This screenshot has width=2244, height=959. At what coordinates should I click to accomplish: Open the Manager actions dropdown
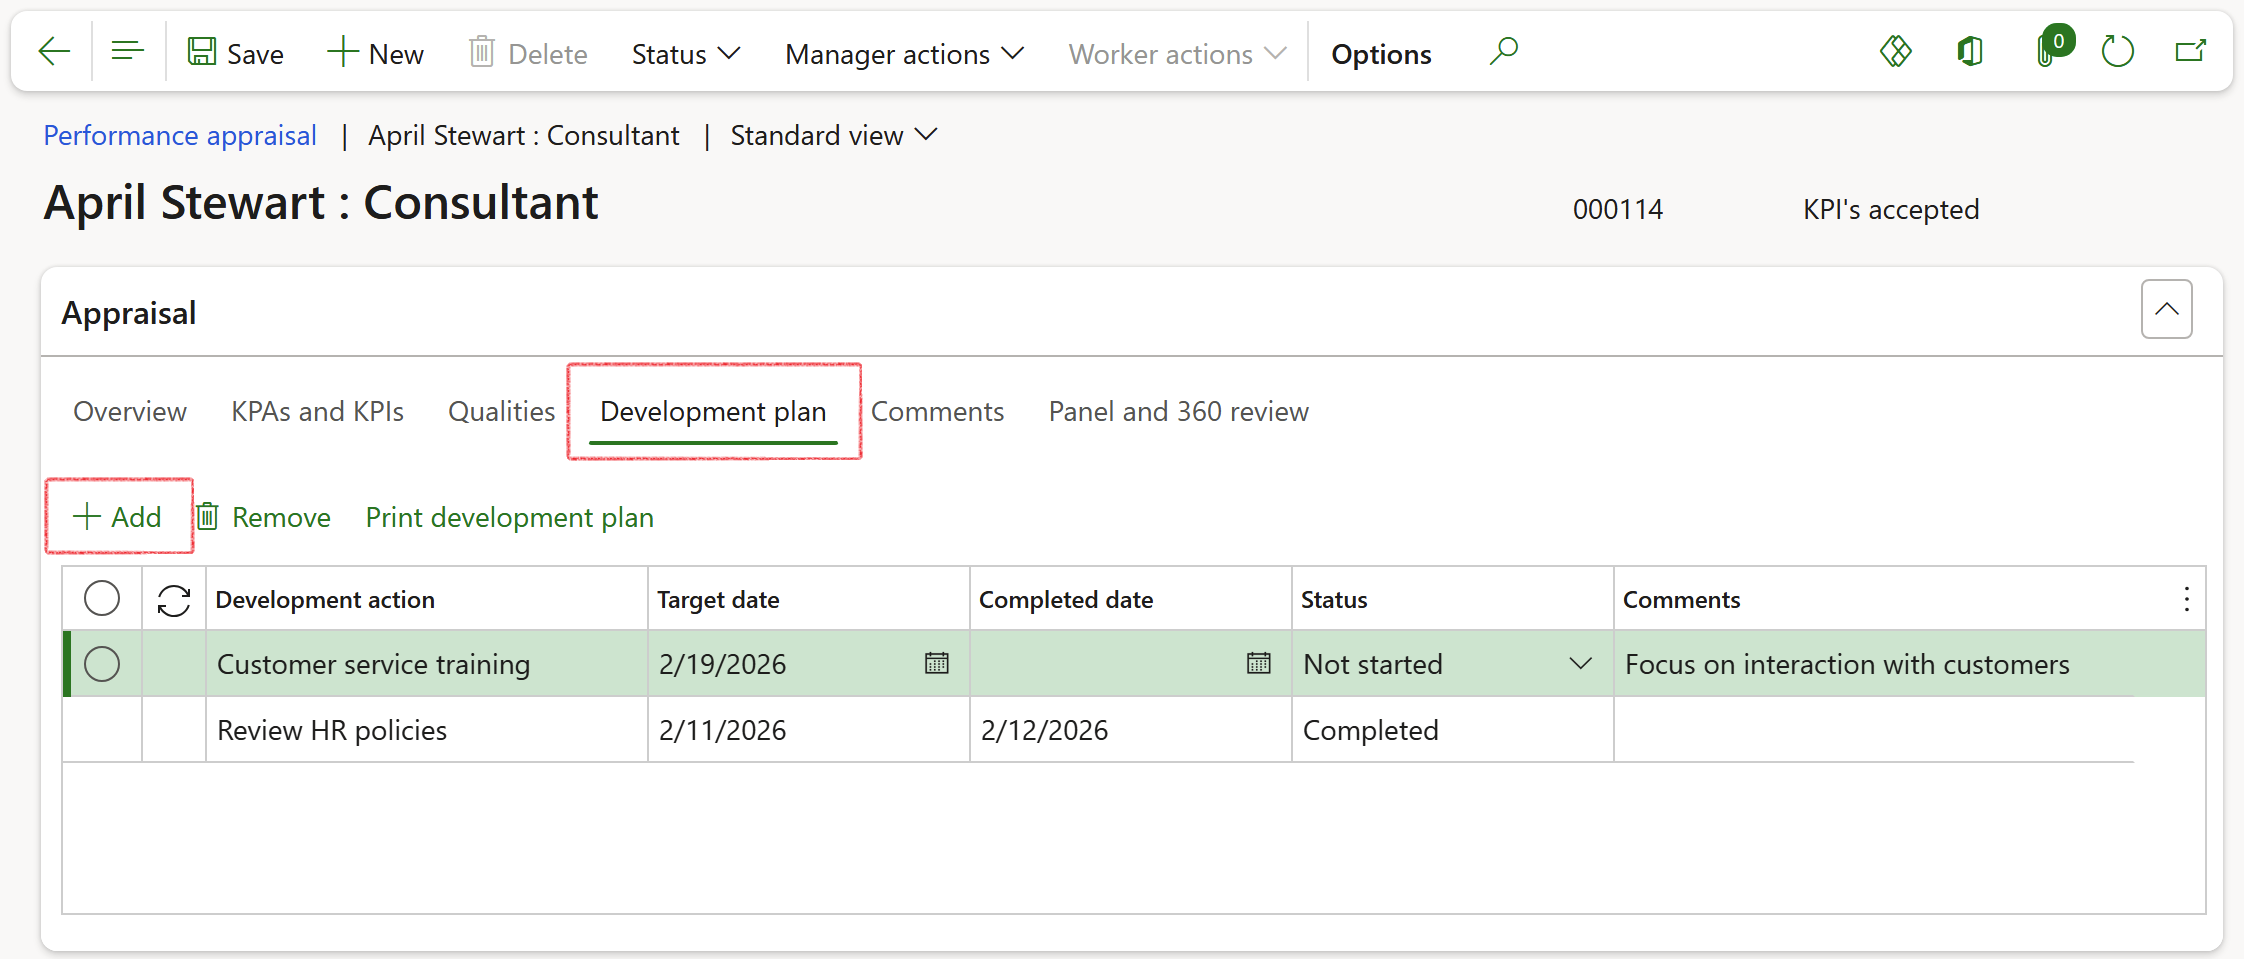pyautogui.click(x=904, y=54)
